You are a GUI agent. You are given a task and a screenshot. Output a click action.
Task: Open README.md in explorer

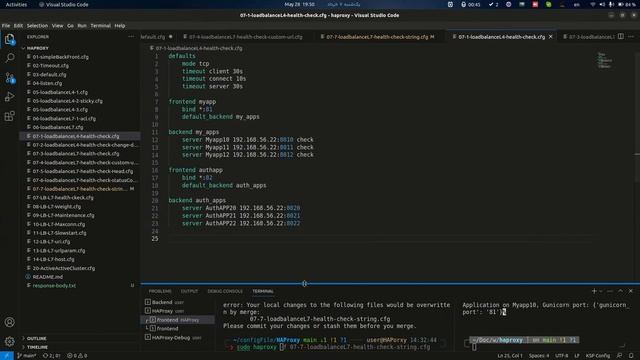pos(48,277)
